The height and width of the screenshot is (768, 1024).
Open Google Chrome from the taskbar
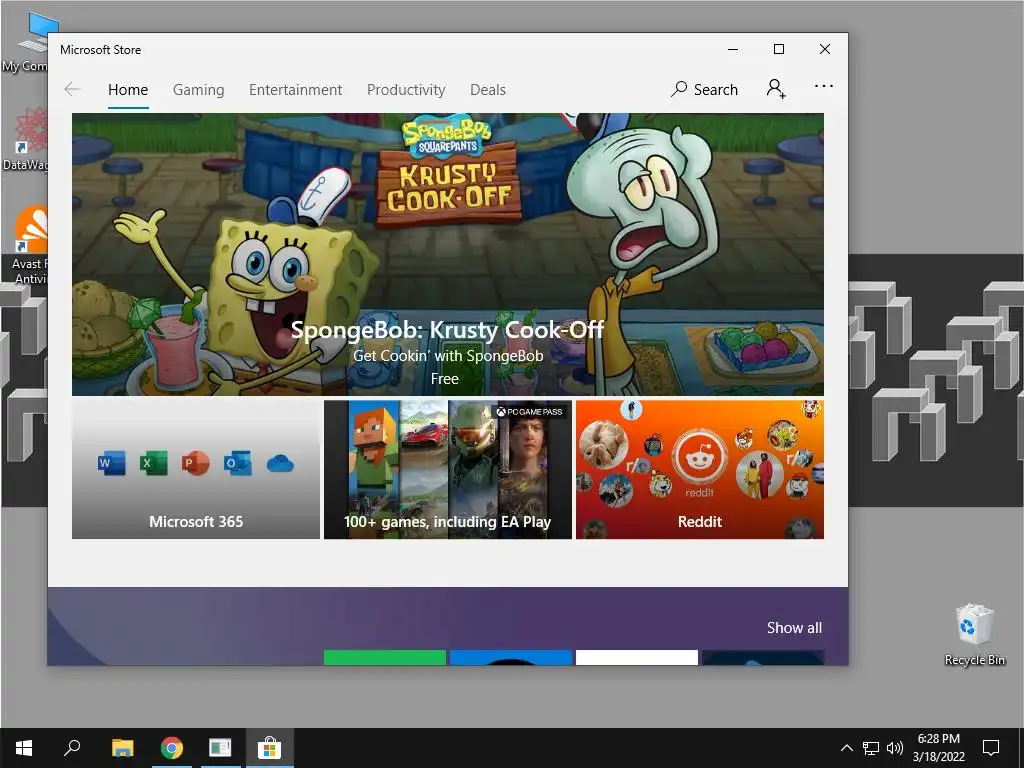(x=172, y=748)
